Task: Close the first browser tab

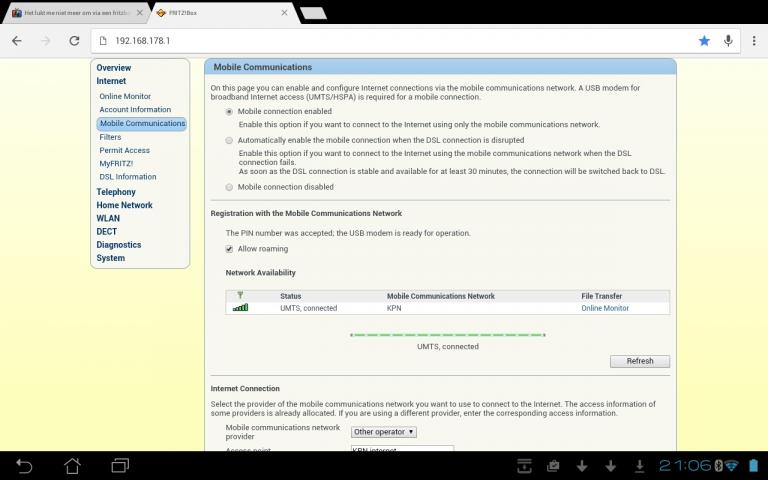Action: pyautogui.click(x=140, y=13)
